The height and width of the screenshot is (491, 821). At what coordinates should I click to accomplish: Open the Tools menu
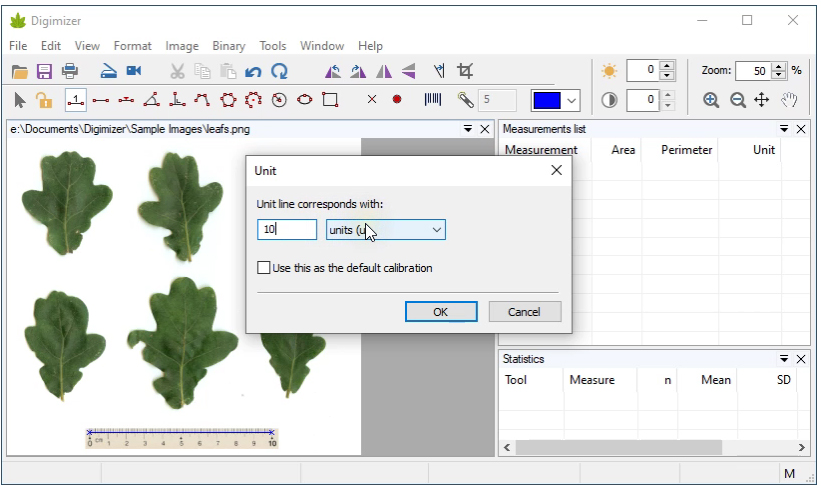tap(272, 46)
